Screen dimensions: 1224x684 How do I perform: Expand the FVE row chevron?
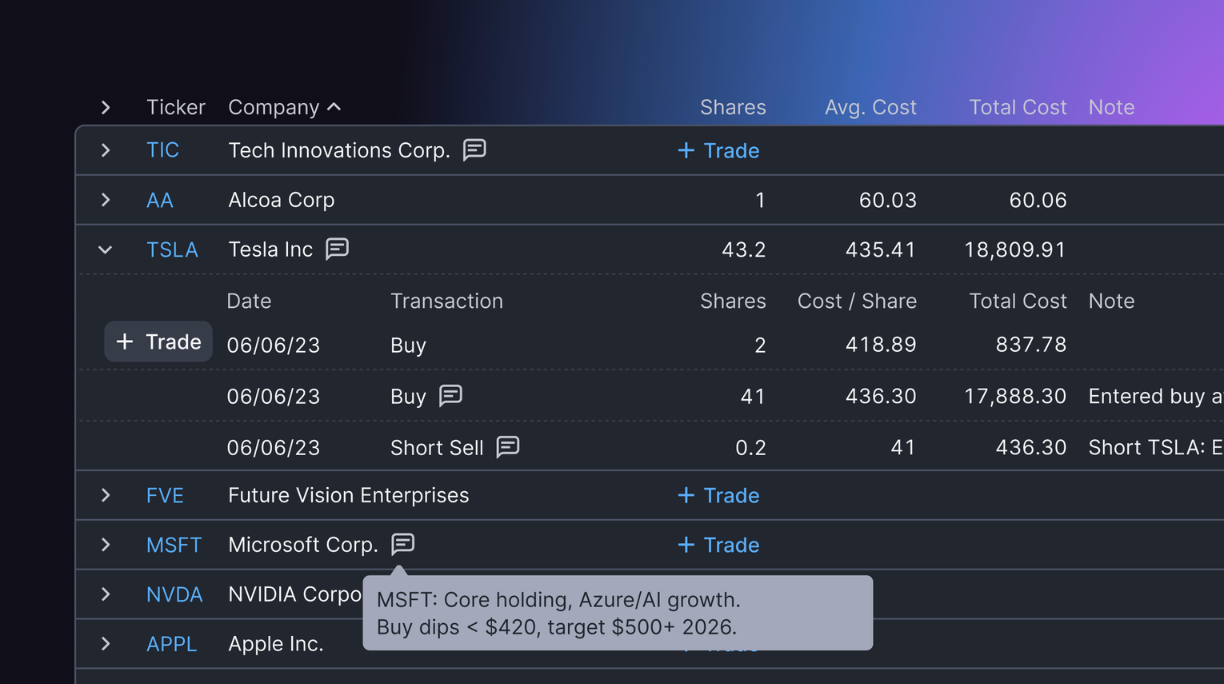pos(105,495)
